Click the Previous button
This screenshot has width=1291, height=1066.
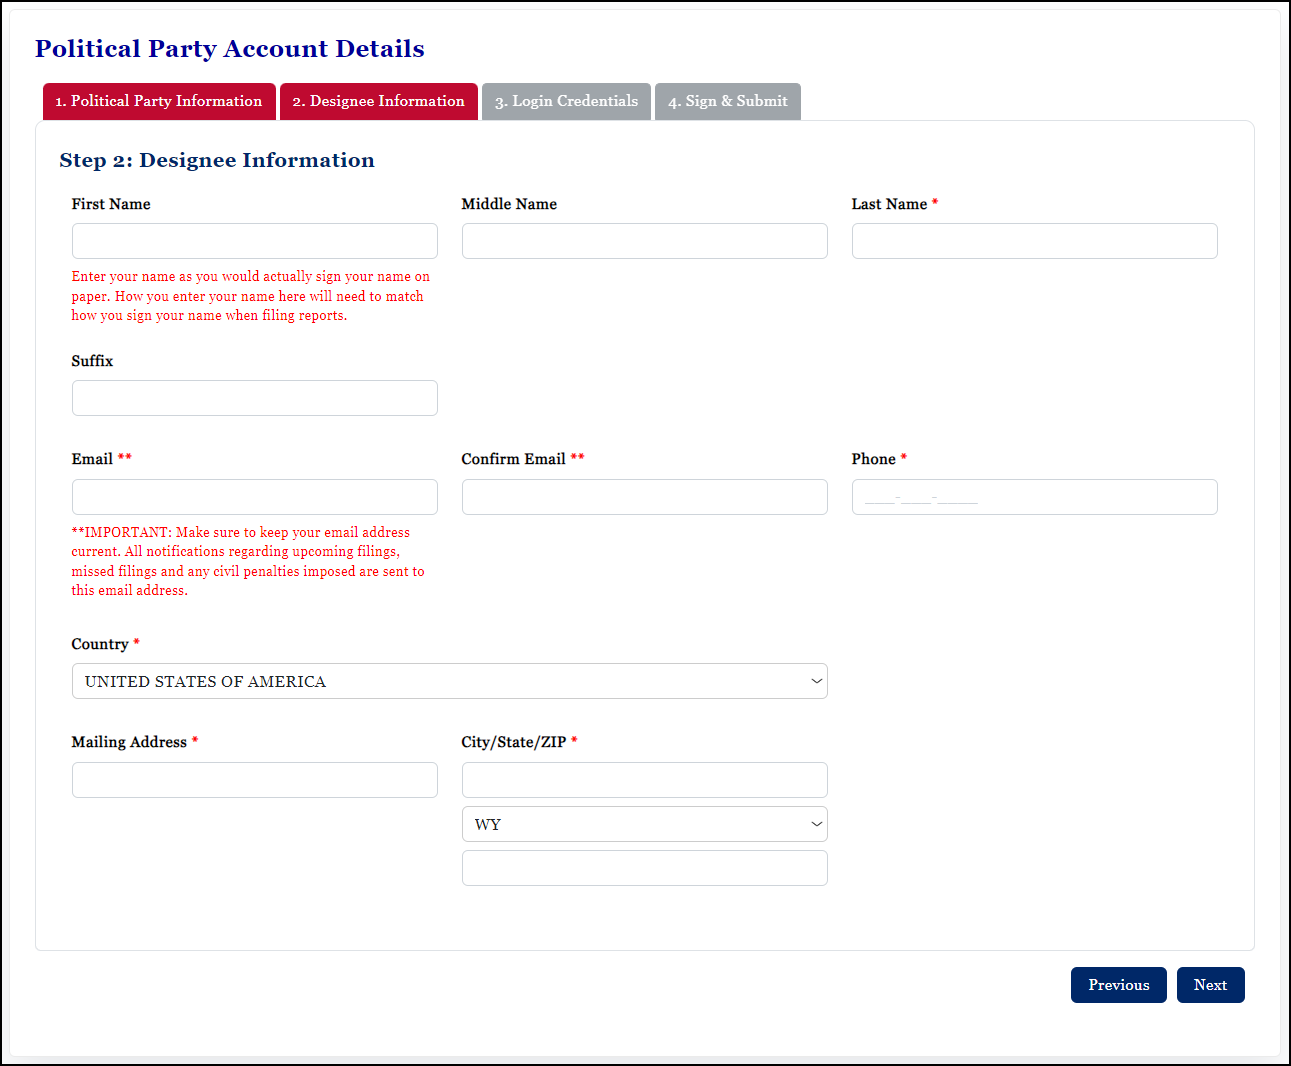pyautogui.click(x=1118, y=985)
